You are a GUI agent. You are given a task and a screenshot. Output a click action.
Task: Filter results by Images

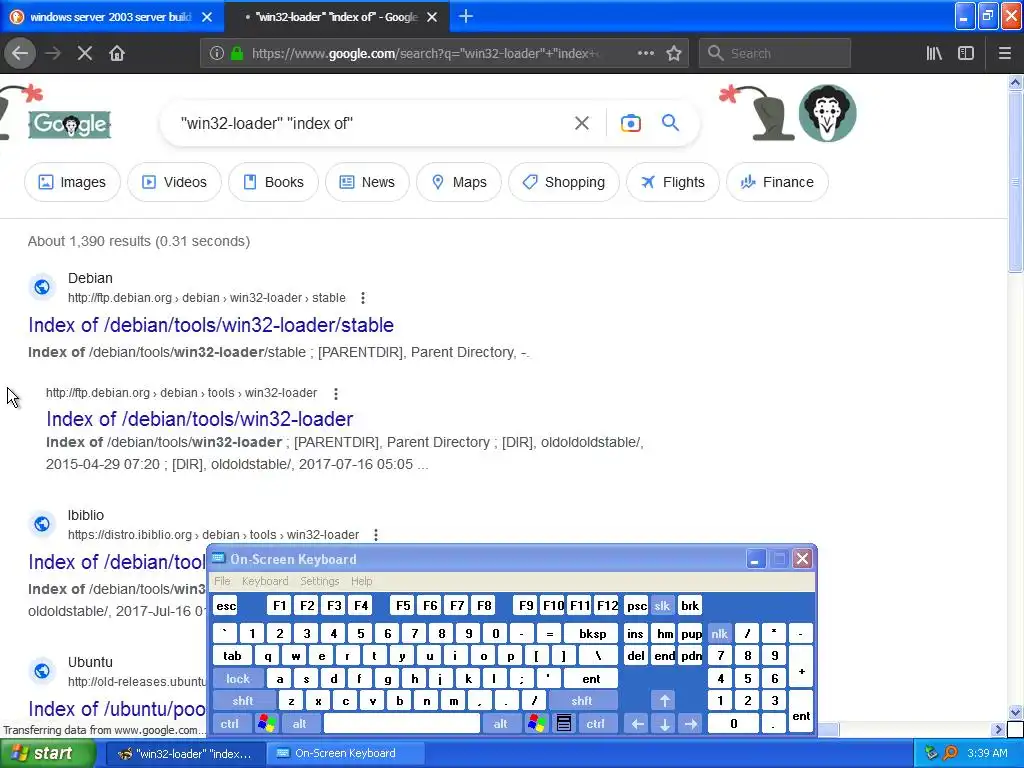[72, 182]
